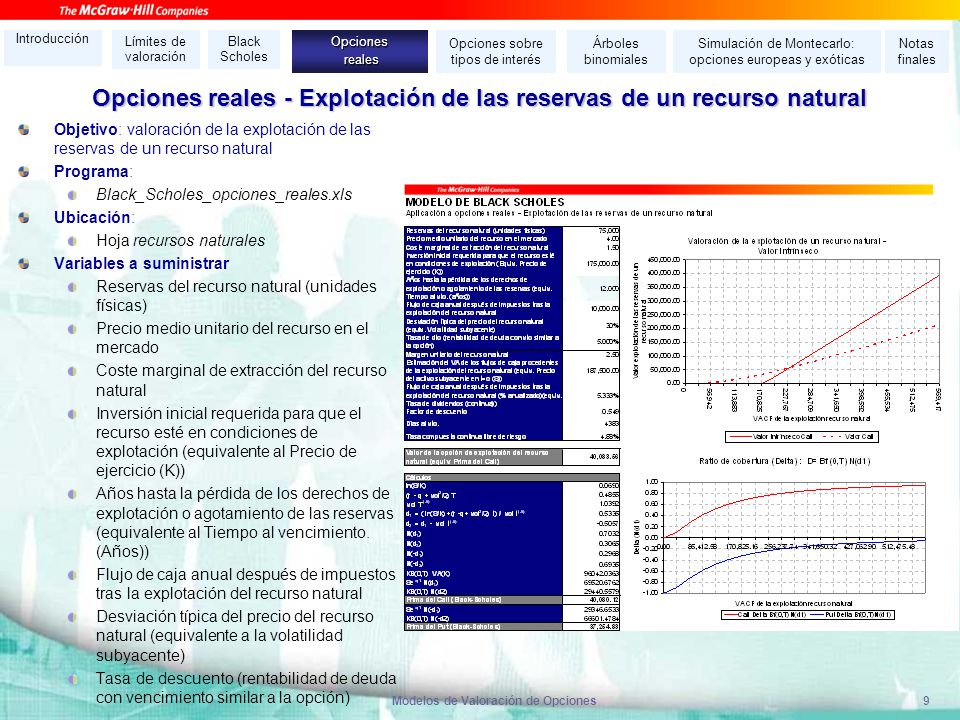The image size is (960, 720).
Task: Click Flujo de caja anual item
Action: [246, 583]
